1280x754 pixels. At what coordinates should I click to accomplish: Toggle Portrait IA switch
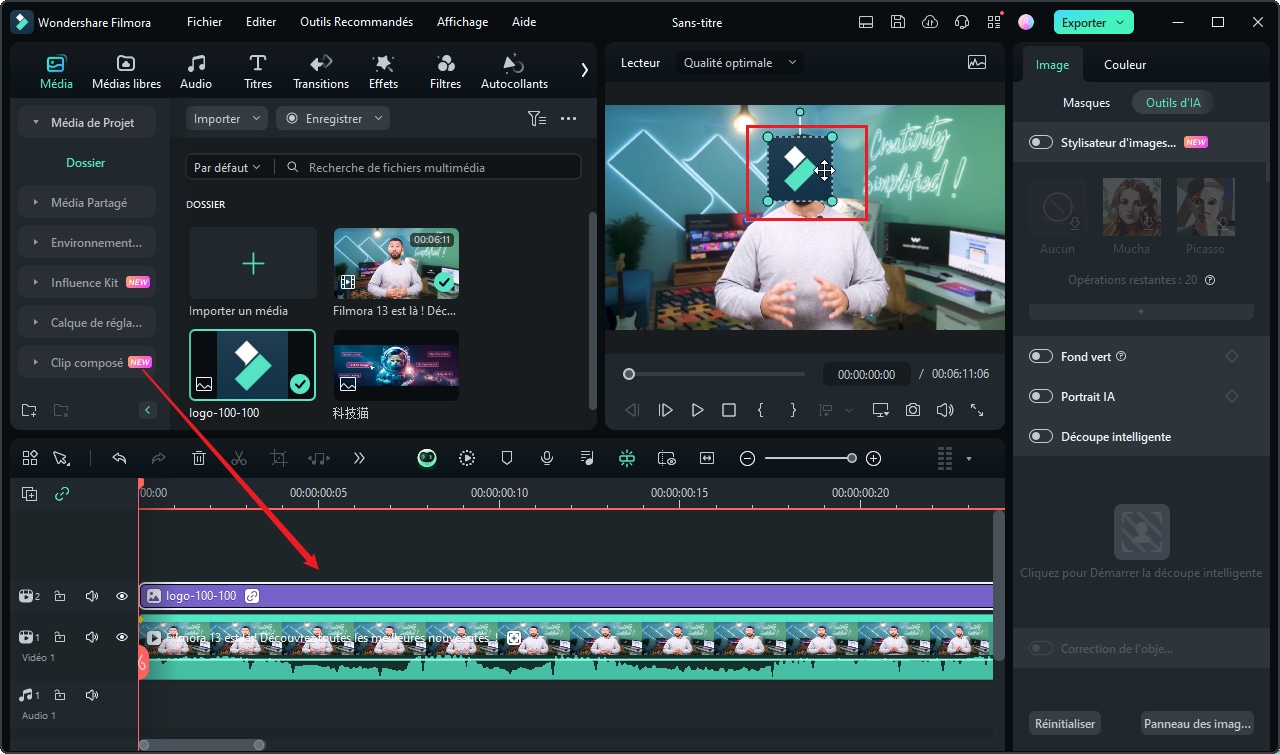pyautogui.click(x=1041, y=396)
